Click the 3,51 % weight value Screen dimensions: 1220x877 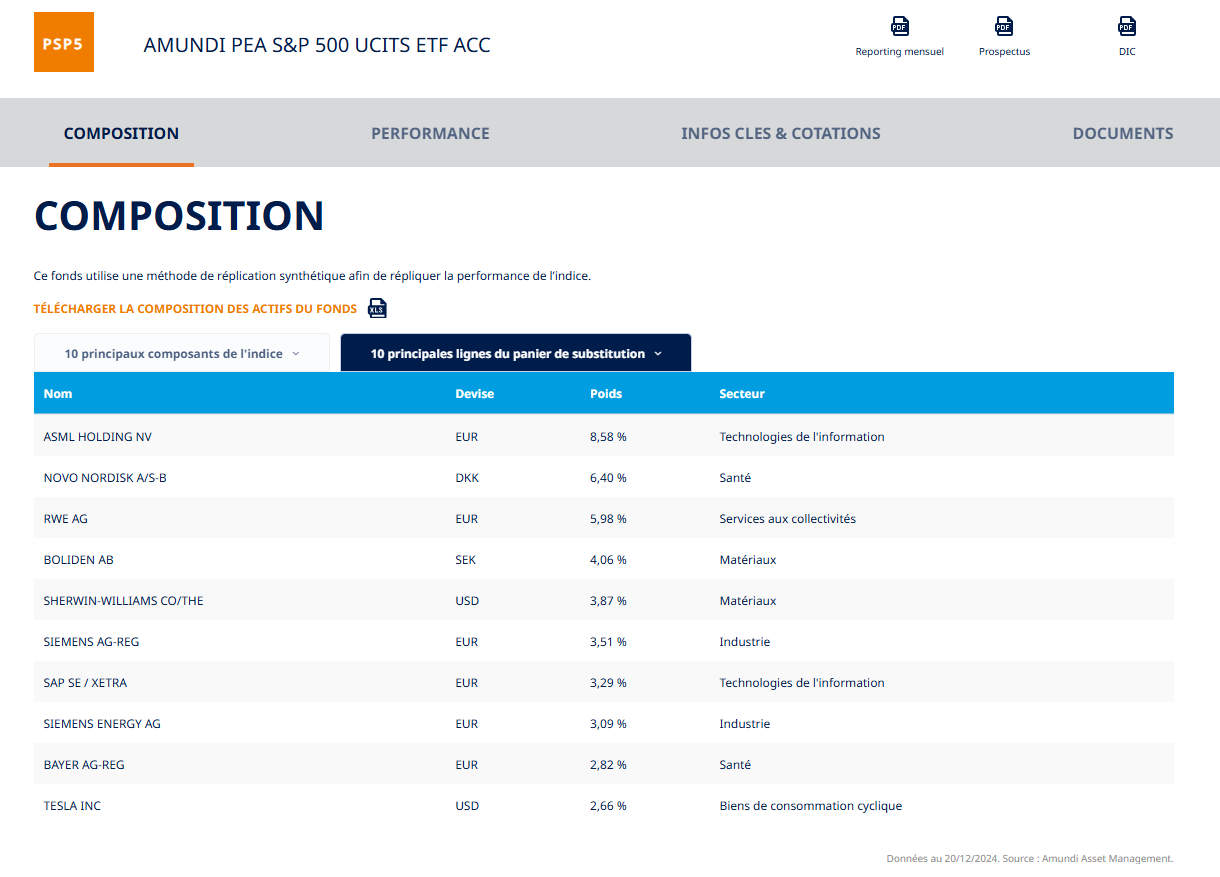pos(608,642)
